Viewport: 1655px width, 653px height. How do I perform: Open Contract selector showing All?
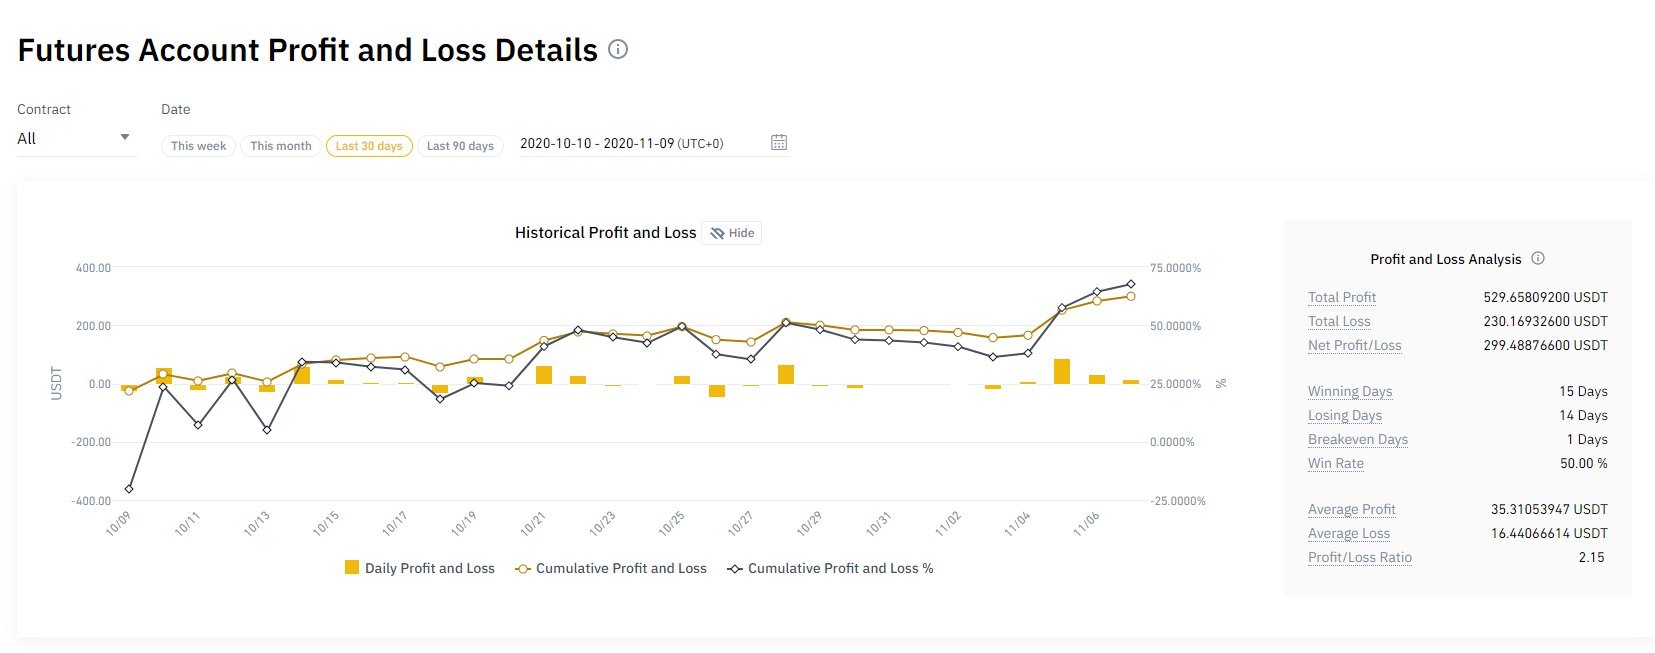(x=75, y=139)
